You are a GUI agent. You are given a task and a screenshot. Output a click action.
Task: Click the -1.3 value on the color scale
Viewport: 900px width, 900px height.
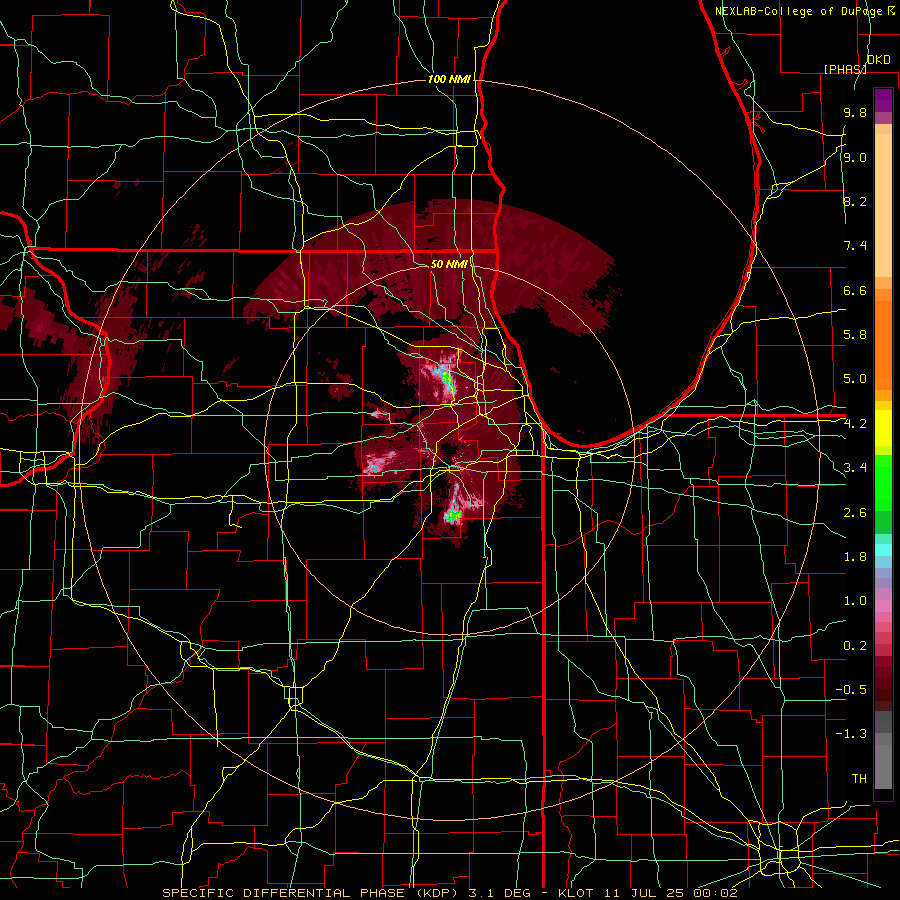pos(851,734)
